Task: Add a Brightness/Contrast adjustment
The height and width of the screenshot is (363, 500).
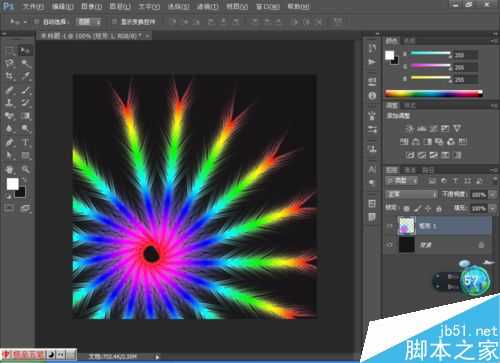Action: click(x=409, y=128)
